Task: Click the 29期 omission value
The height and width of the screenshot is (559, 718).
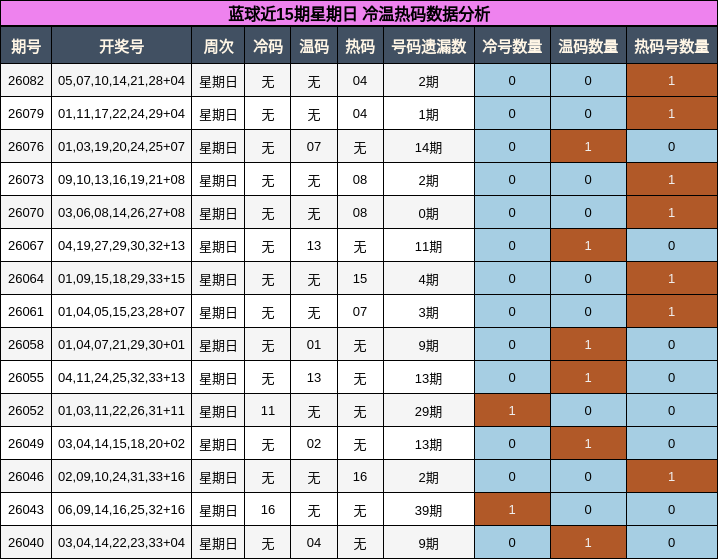Action: click(x=429, y=411)
